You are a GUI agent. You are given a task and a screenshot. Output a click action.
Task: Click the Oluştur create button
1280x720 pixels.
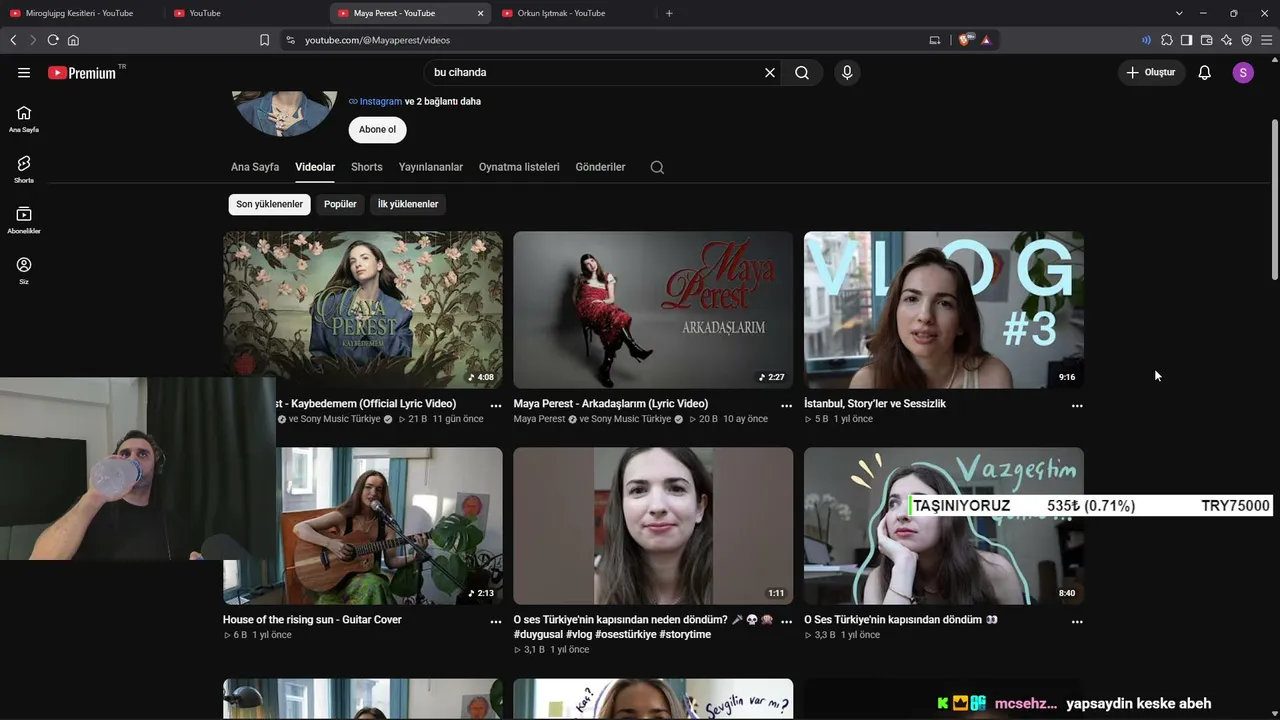(x=1151, y=73)
